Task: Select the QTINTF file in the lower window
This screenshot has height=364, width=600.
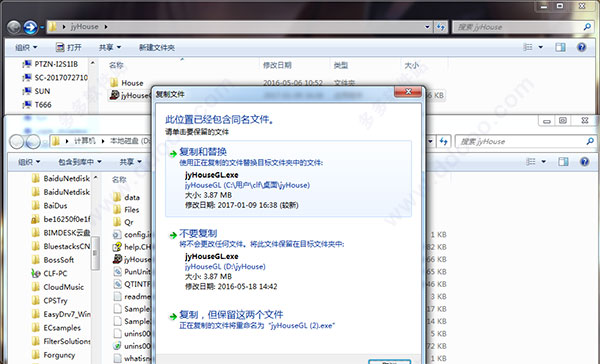Action: [132, 284]
